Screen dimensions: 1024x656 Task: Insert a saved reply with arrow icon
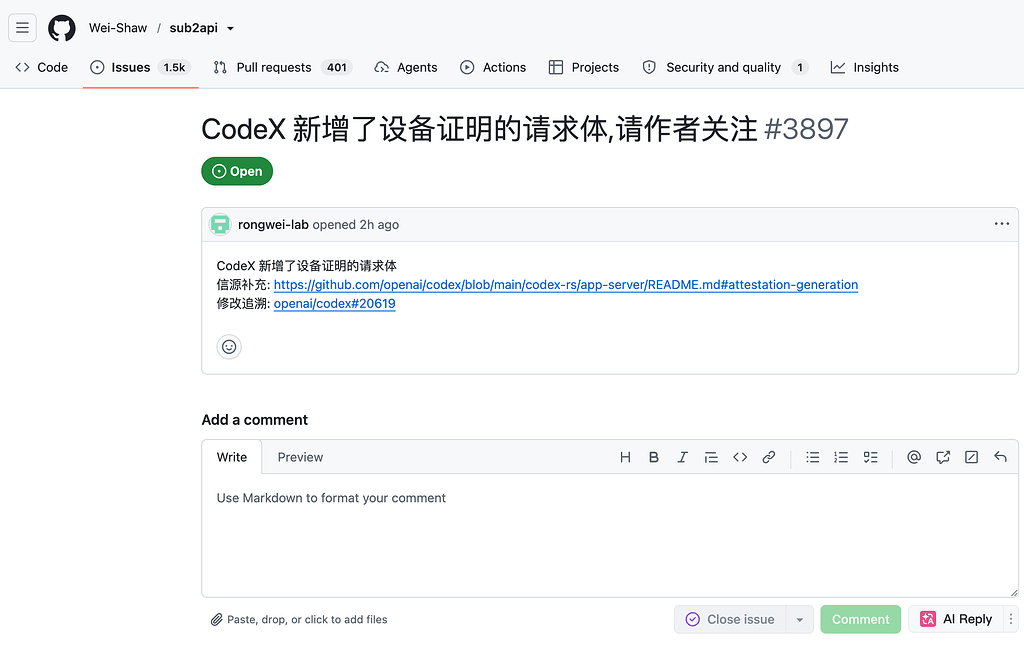(1000, 457)
